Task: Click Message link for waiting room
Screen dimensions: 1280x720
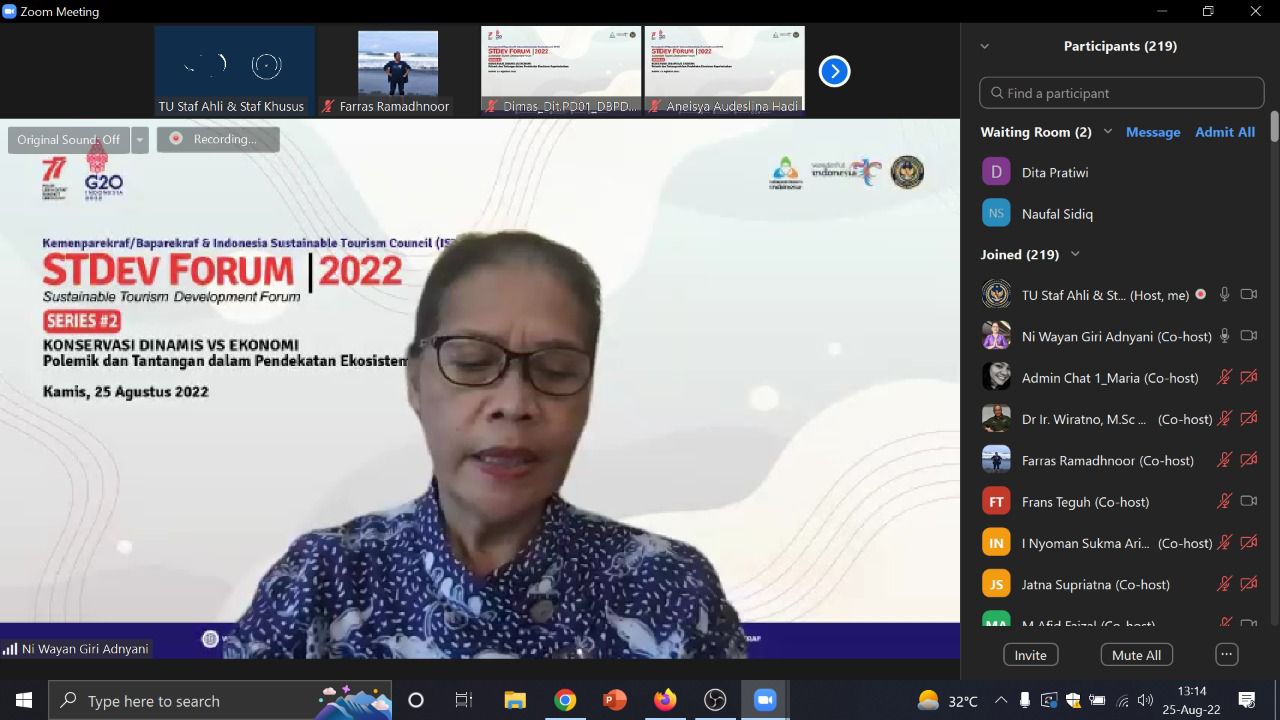Action: coord(1153,132)
